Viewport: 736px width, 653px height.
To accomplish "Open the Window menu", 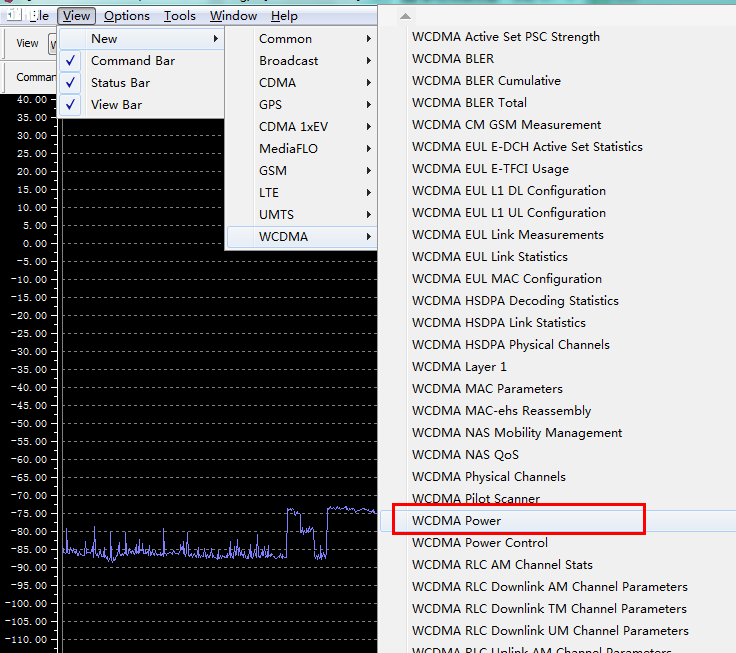I will (233, 16).
